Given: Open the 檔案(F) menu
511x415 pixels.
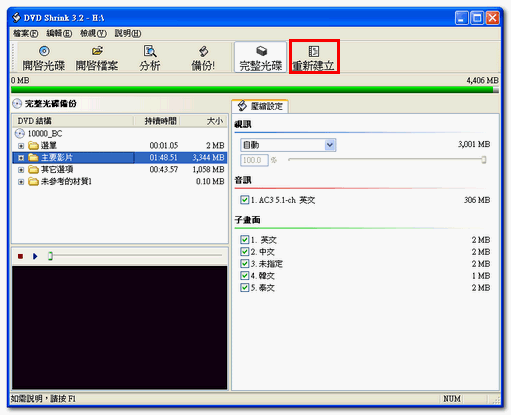Looking at the screenshot, I should pyautogui.click(x=26, y=33).
